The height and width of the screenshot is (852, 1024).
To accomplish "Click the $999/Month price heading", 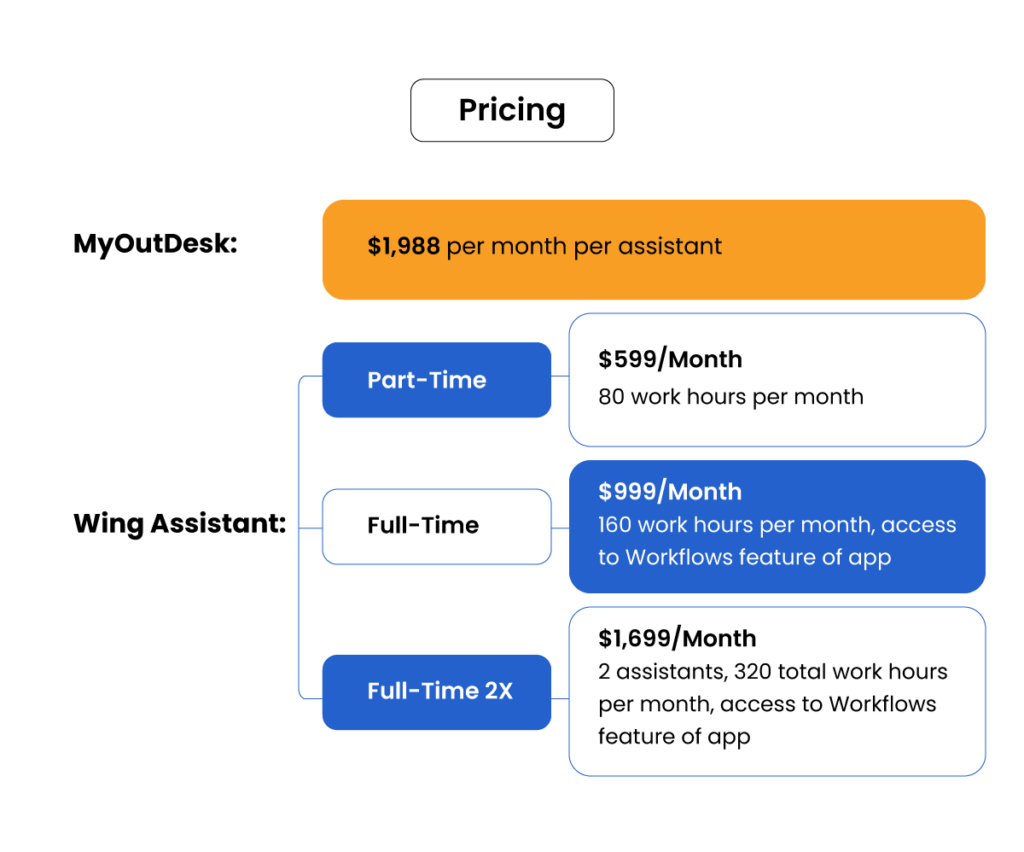I will (670, 492).
